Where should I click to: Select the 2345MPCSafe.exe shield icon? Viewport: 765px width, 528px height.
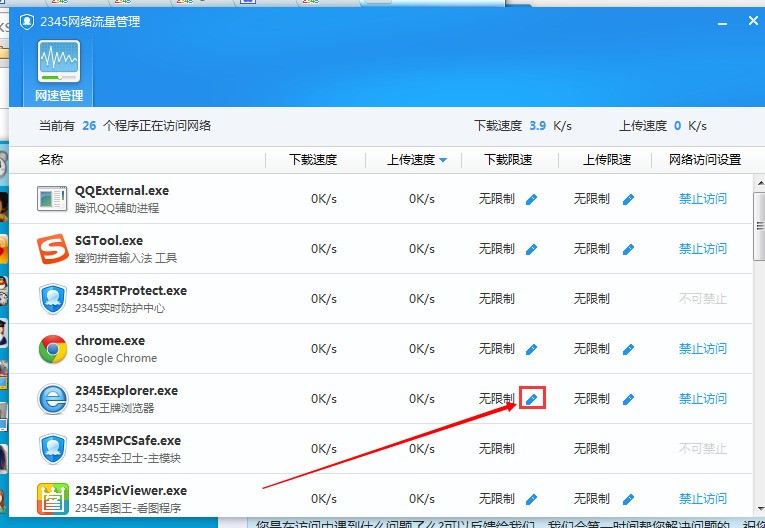tap(53, 448)
